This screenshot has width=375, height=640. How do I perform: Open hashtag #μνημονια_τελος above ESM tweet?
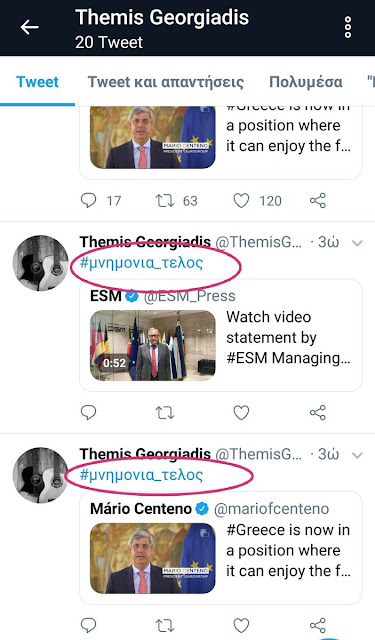(141, 263)
